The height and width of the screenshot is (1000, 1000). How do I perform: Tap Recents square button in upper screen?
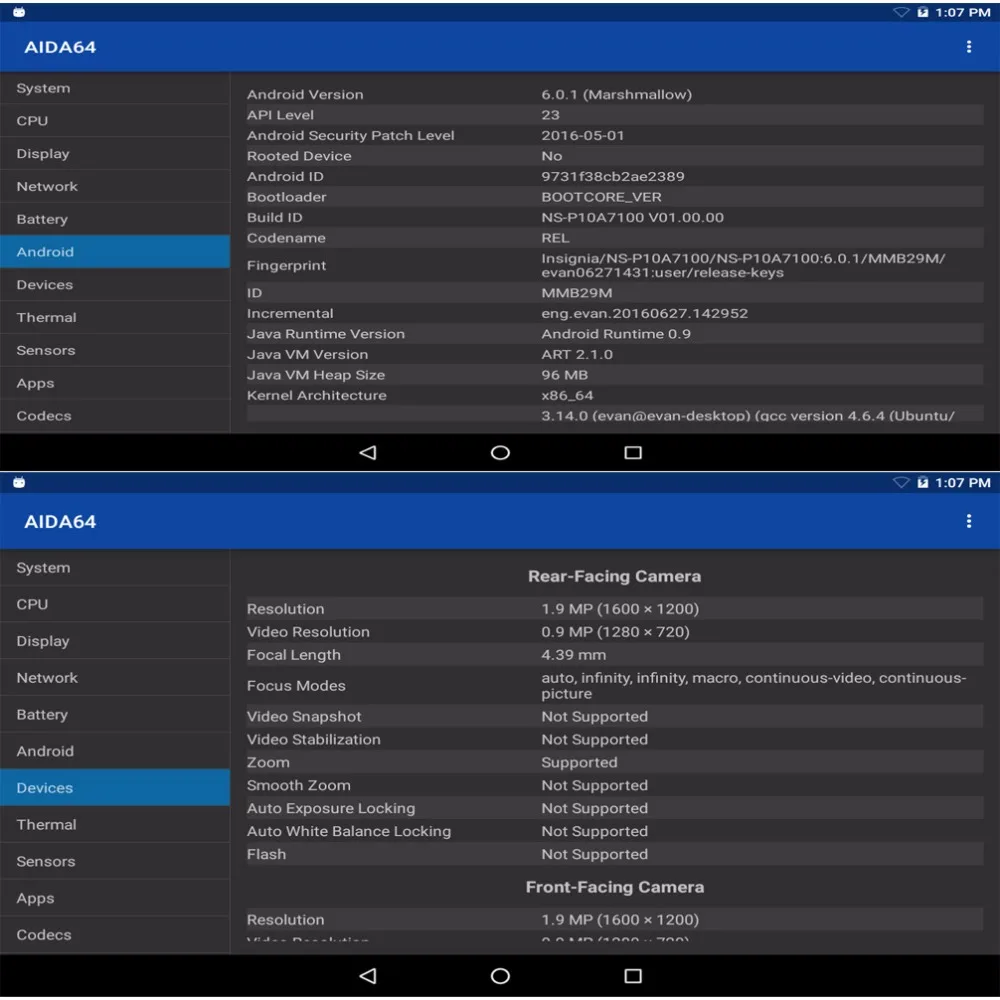633,452
